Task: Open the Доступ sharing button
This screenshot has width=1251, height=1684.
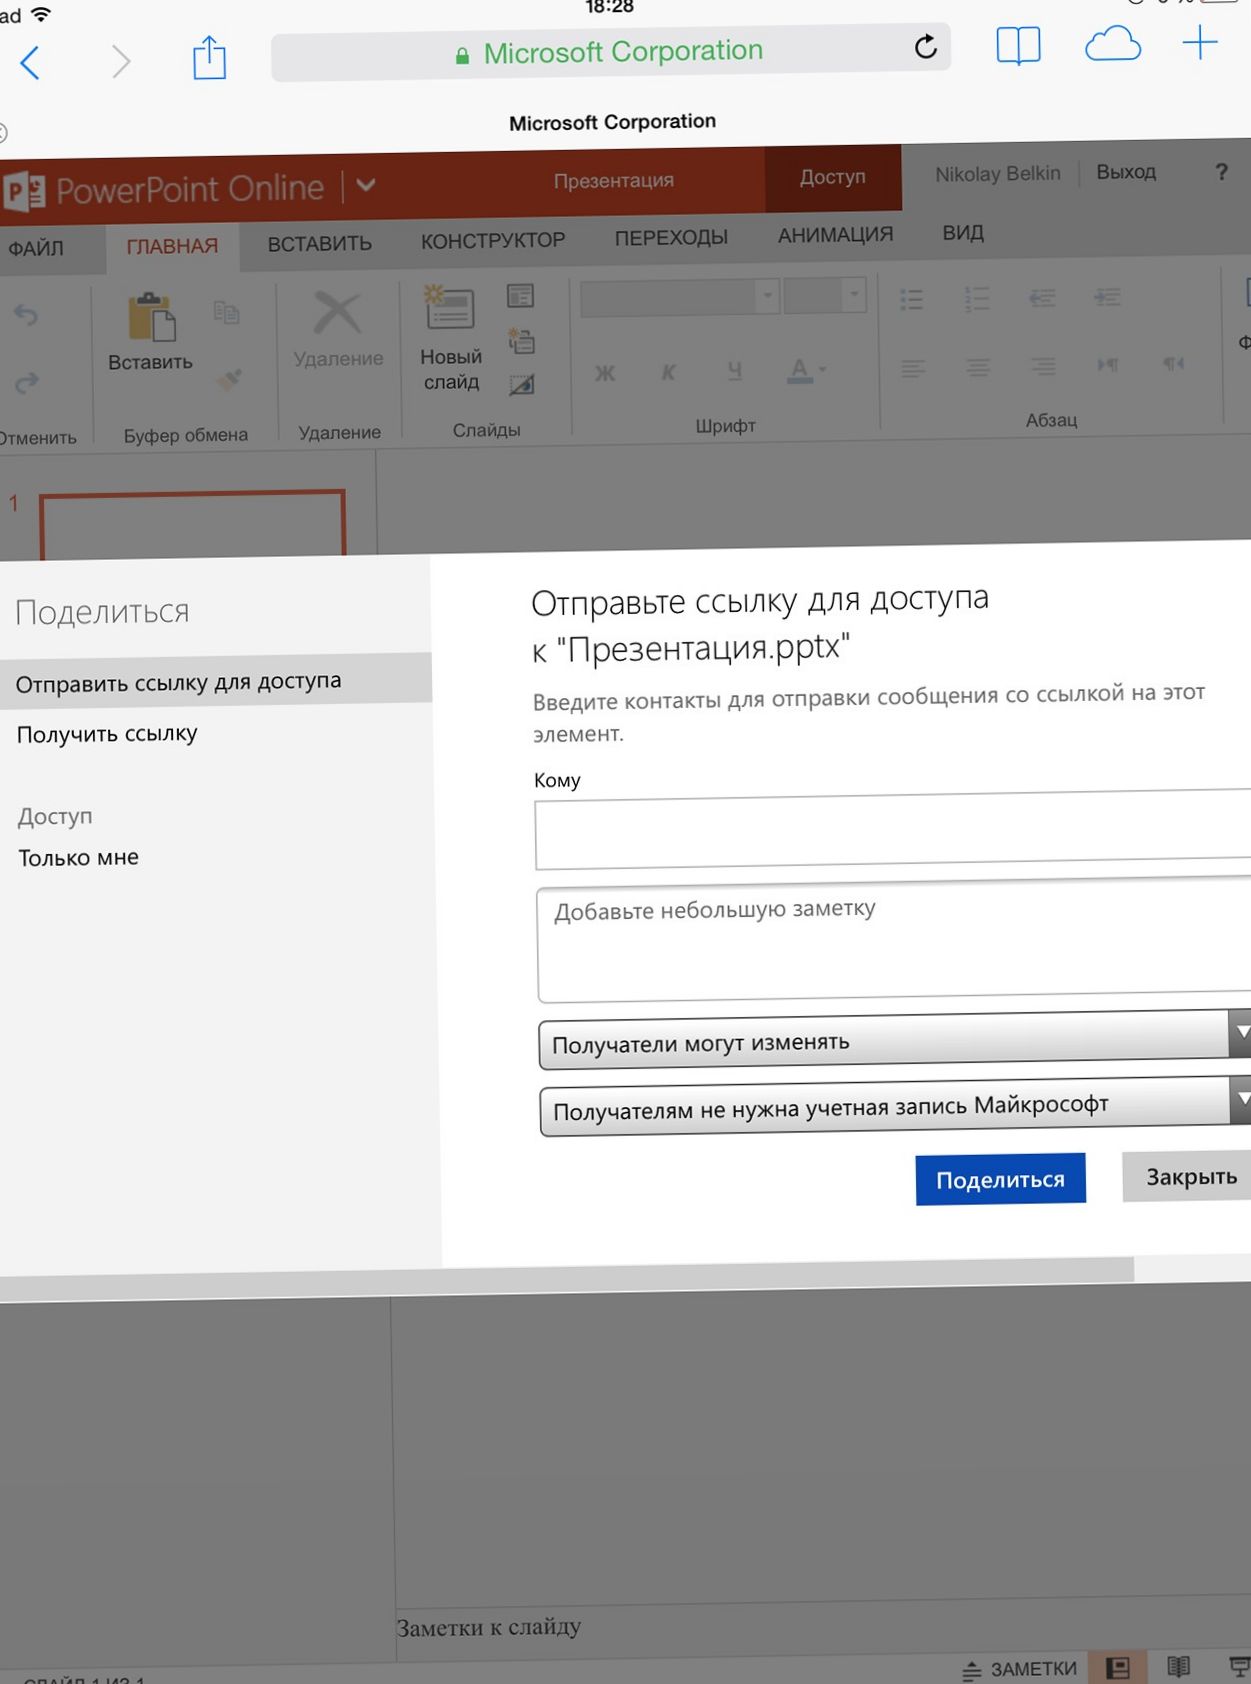Action: coord(833,177)
